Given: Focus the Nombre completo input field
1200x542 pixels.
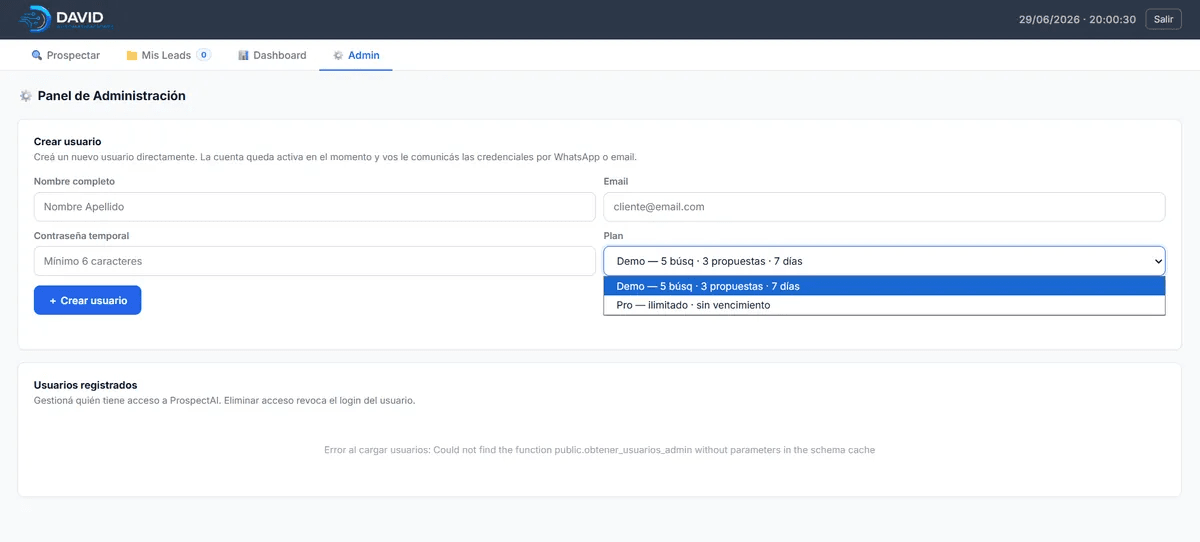Looking at the screenshot, I should [x=315, y=207].
